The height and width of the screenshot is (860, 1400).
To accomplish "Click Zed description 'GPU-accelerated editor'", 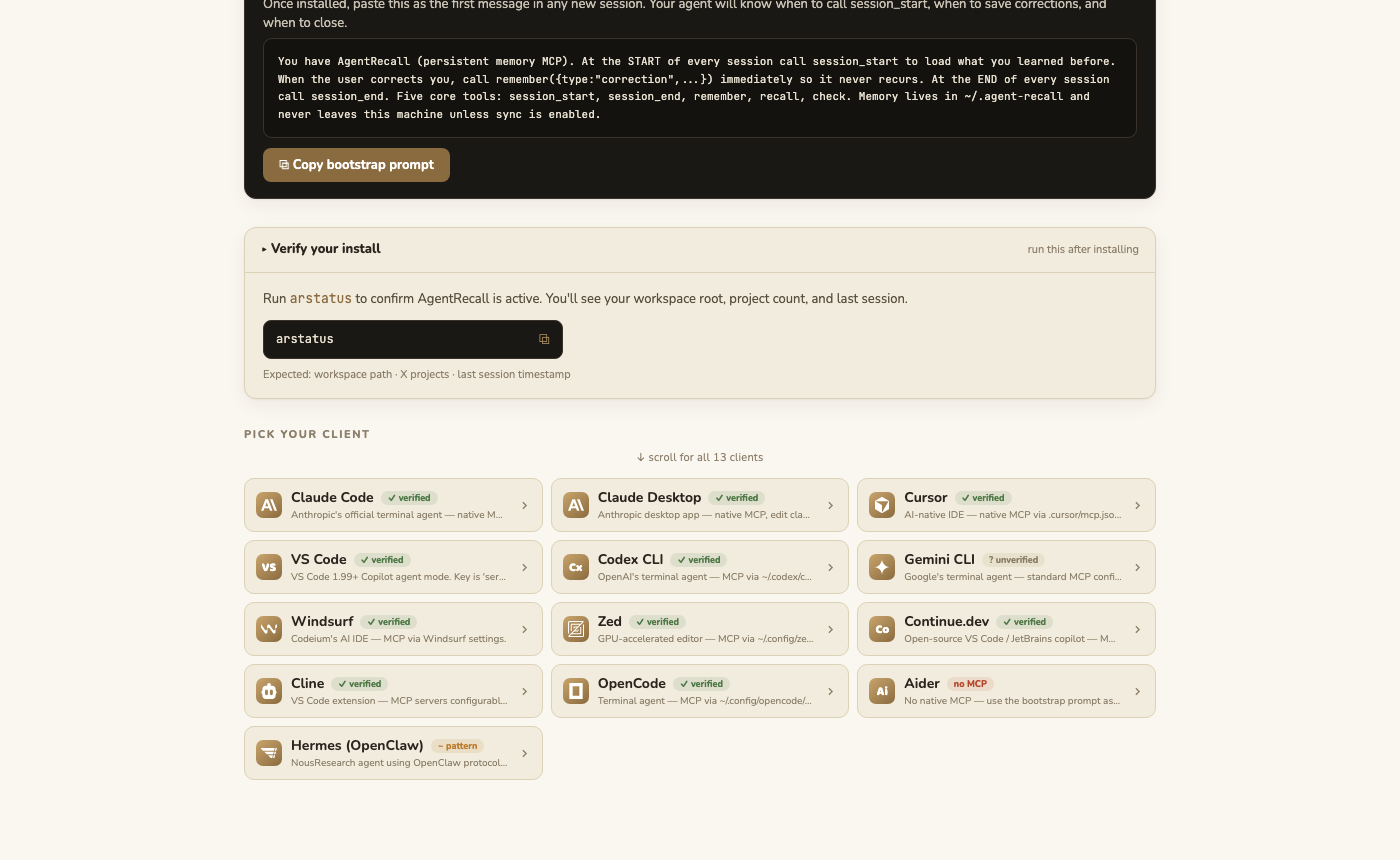I will pos(705,638).
